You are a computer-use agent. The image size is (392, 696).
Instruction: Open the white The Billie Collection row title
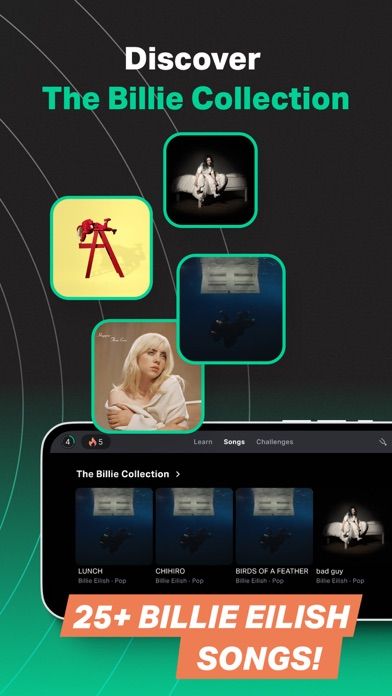point(123,474)
